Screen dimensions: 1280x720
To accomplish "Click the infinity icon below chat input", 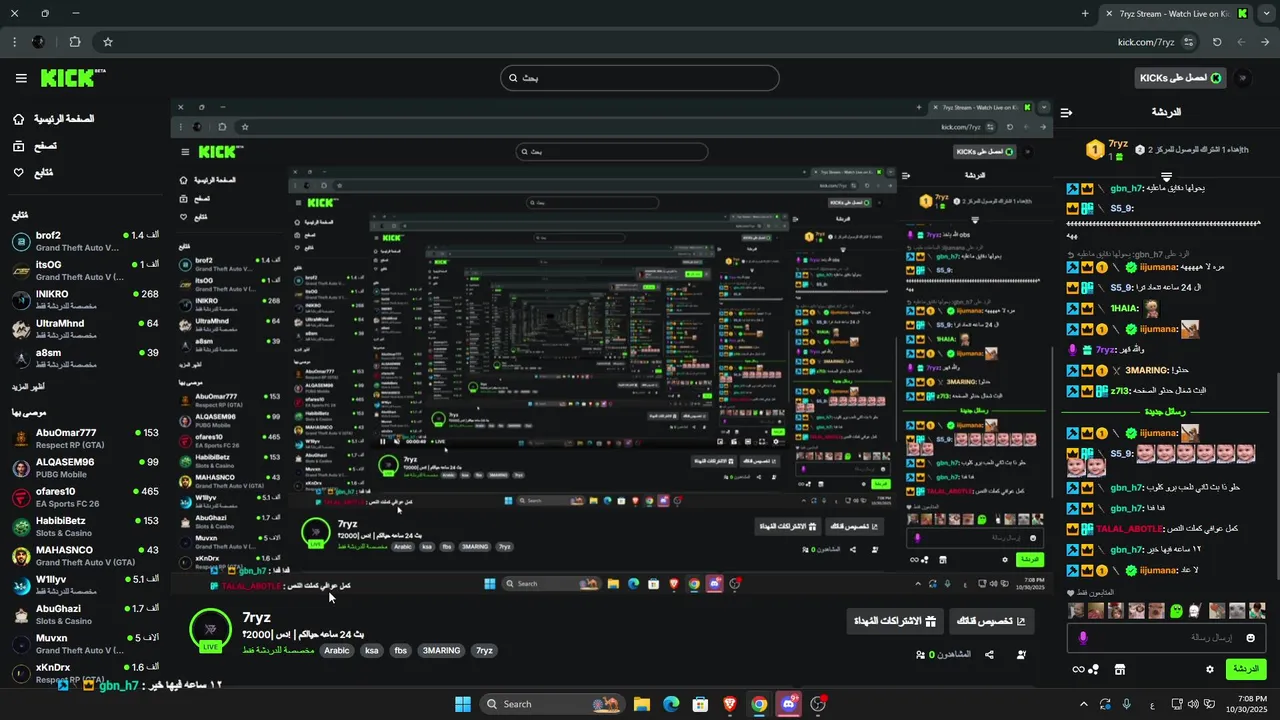I will point(1078,669).
